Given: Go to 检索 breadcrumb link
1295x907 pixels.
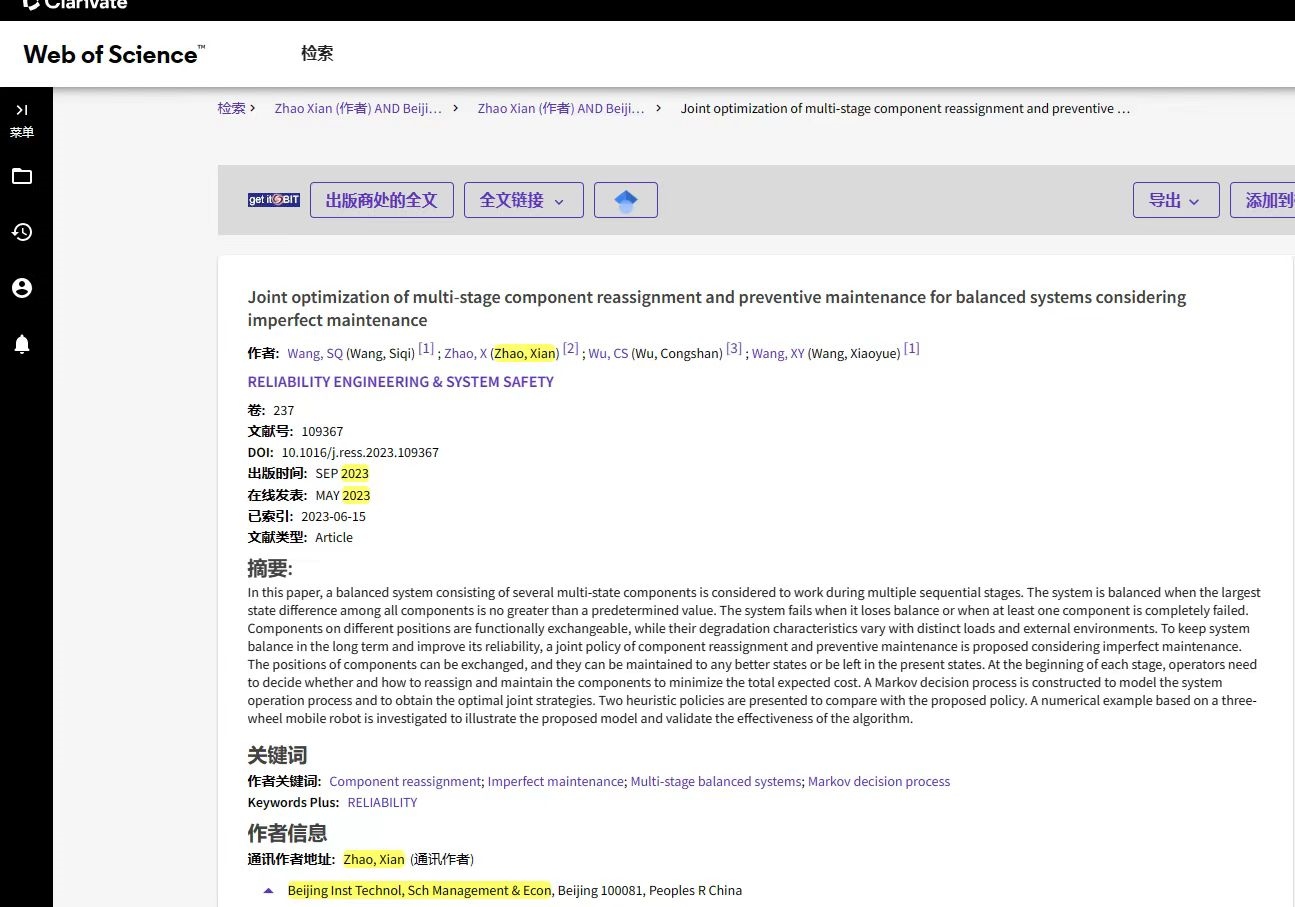Looking at the screenshot, I should coord(231,108).
